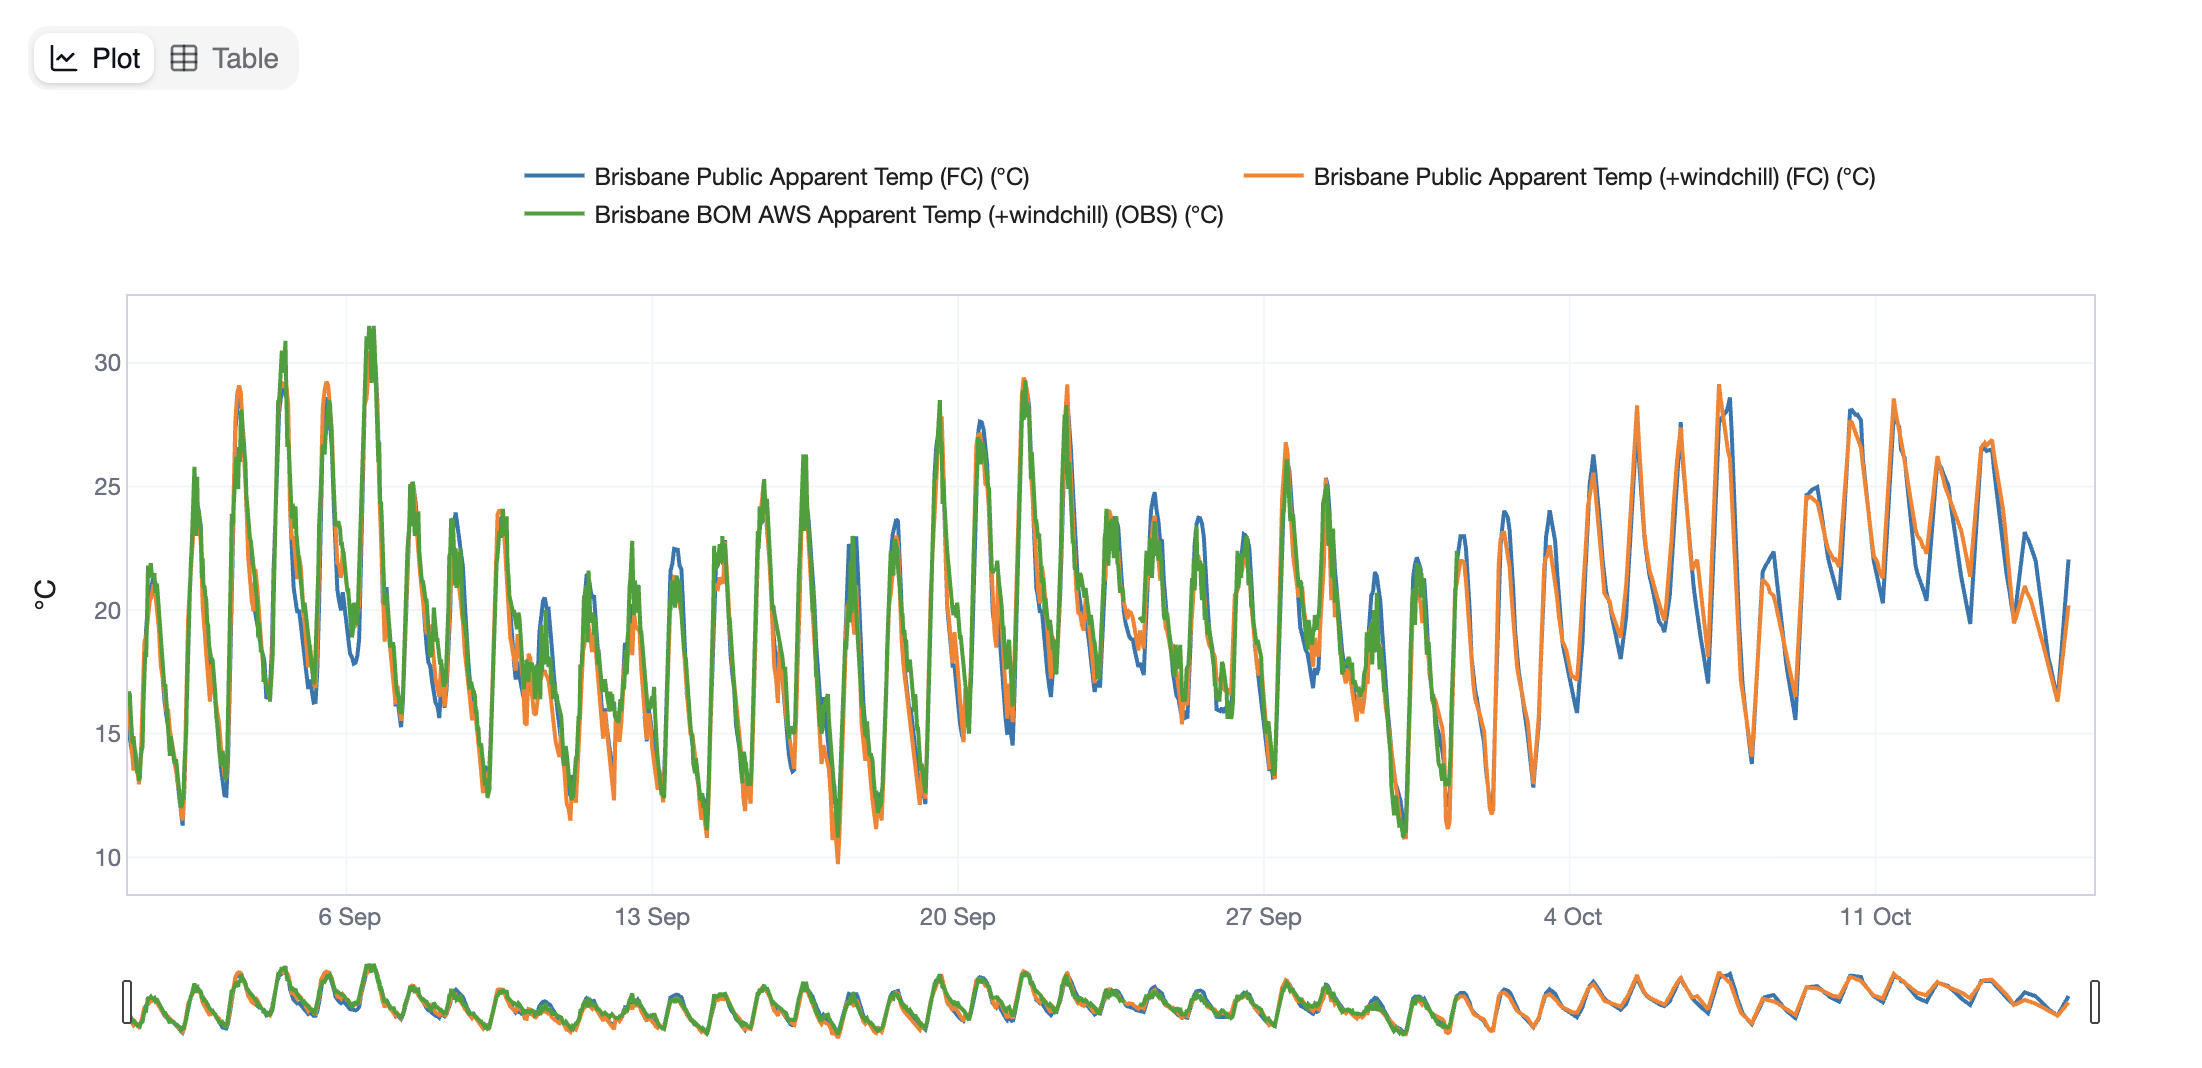
Task: Switch to the Plot tab
Action: pyautogui.click(x=95, y=59)
